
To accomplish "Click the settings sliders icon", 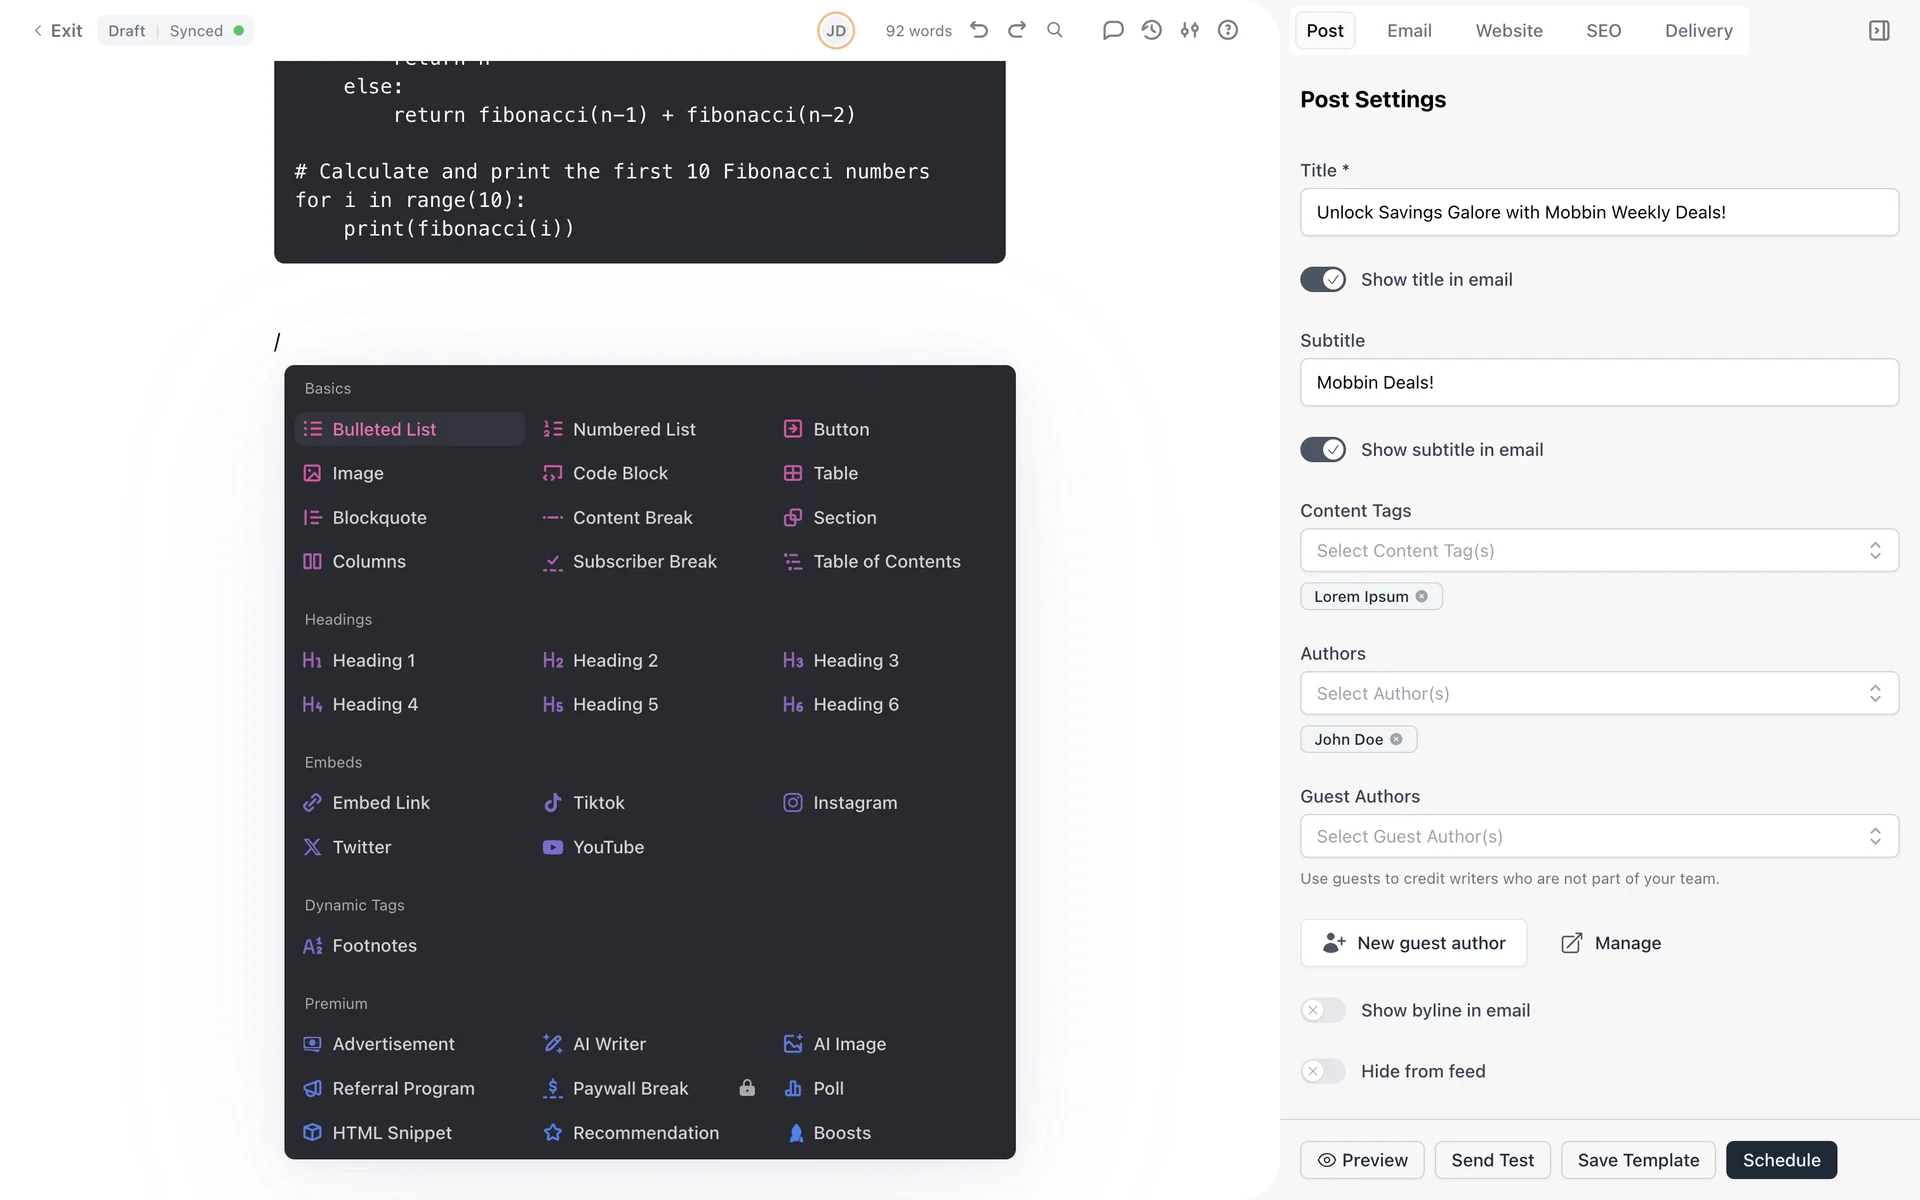I will click(x=1189, y=30).
